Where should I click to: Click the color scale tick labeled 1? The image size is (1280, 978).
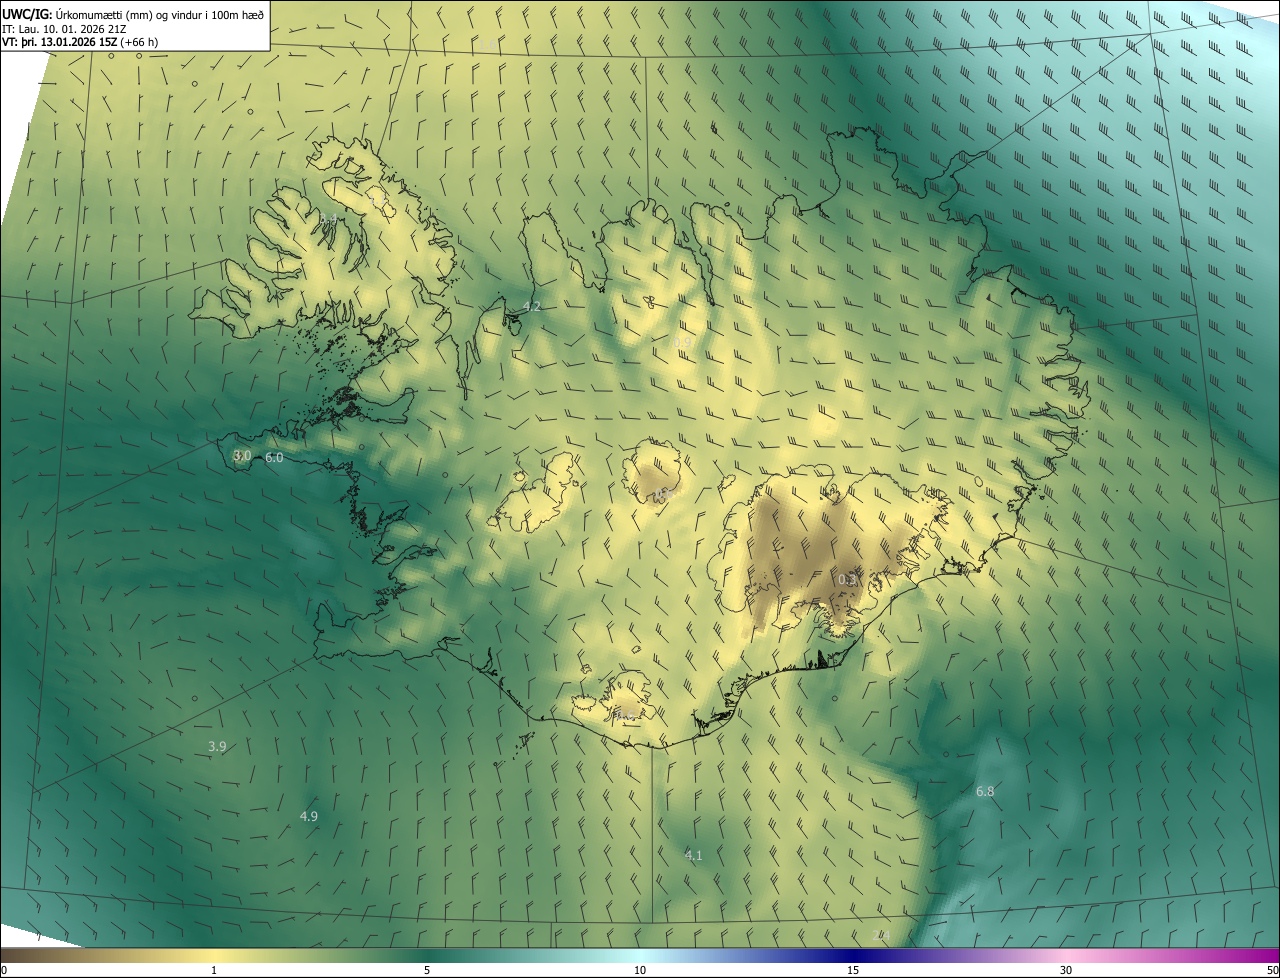pos(214,970)
